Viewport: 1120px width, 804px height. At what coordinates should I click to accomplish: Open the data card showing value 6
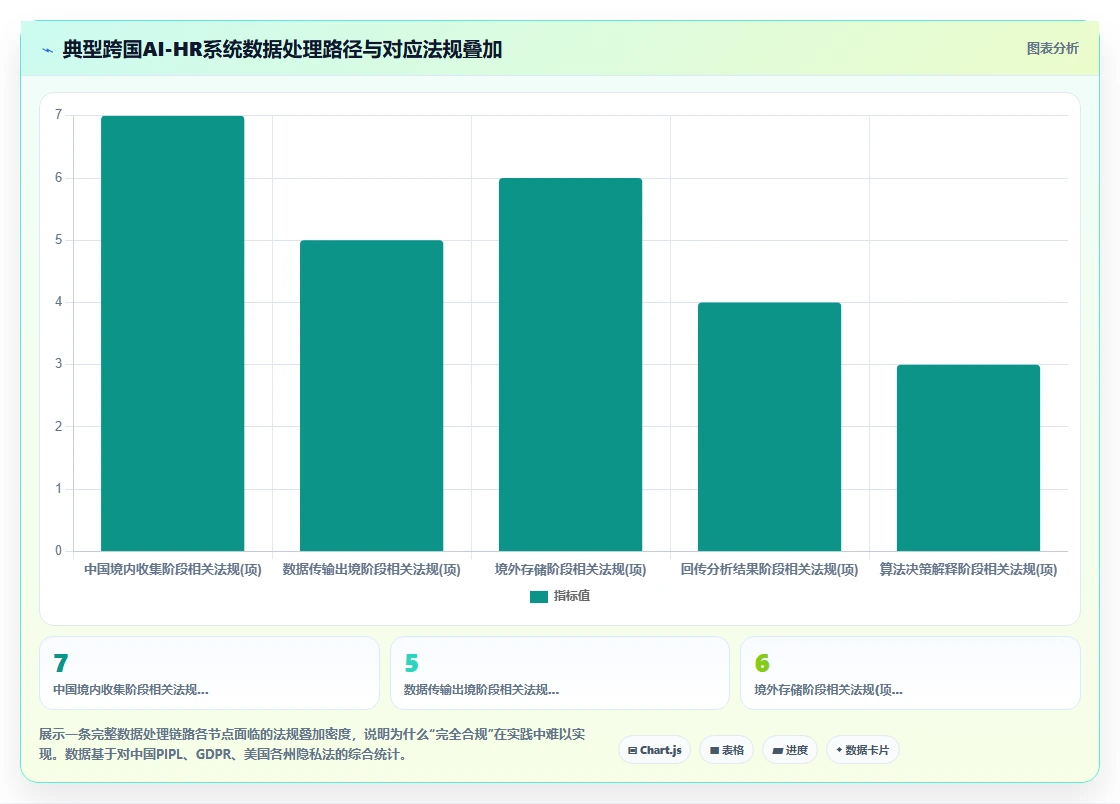click(910, 673)
